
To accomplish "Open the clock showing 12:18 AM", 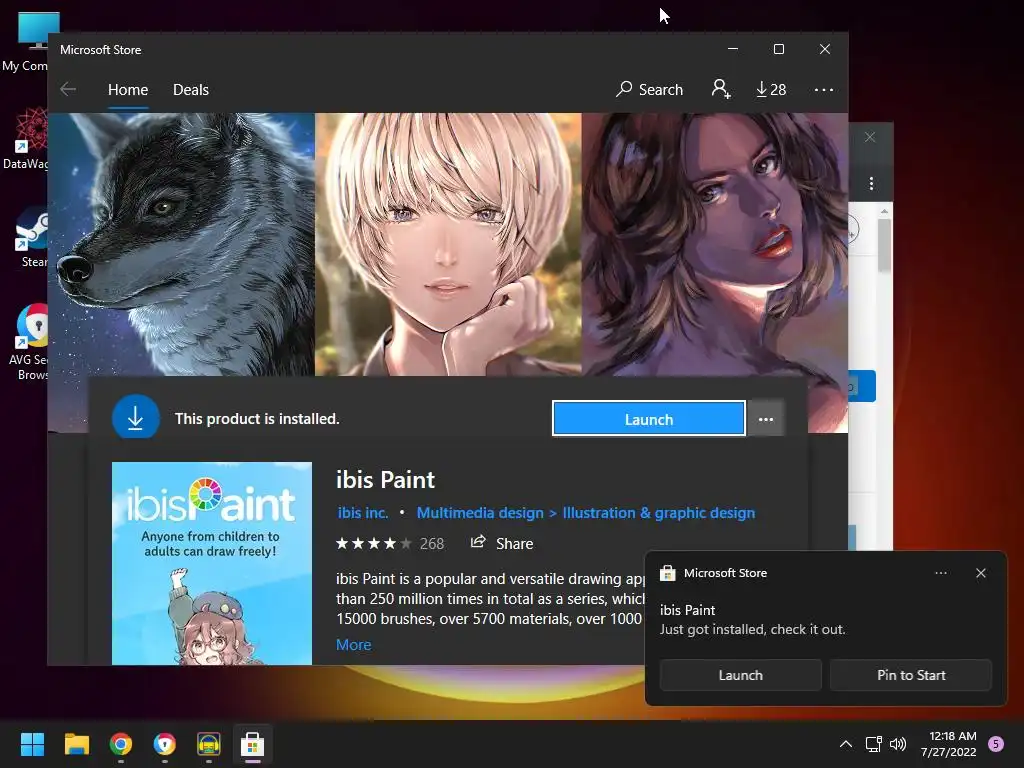I will coord(949,744).
